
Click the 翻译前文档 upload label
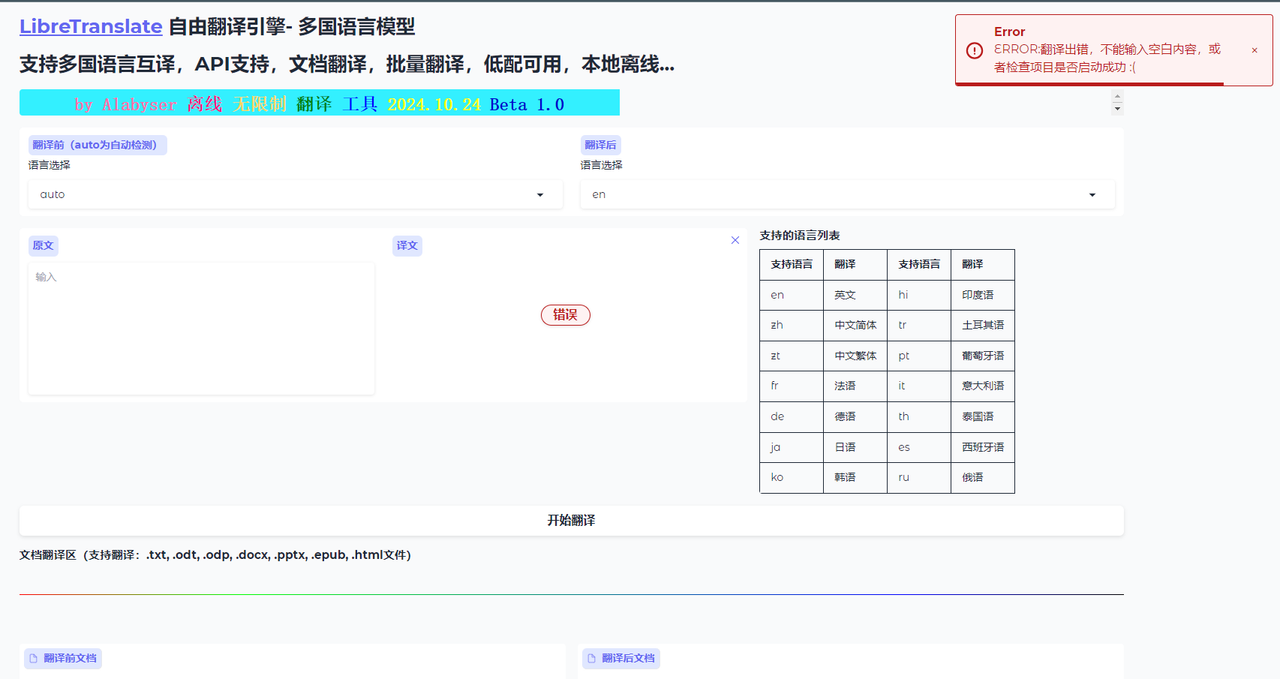tap(64, 658)
